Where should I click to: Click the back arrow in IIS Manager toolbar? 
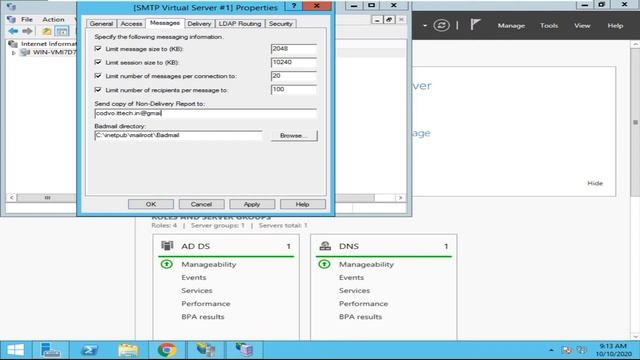point(13,31)
